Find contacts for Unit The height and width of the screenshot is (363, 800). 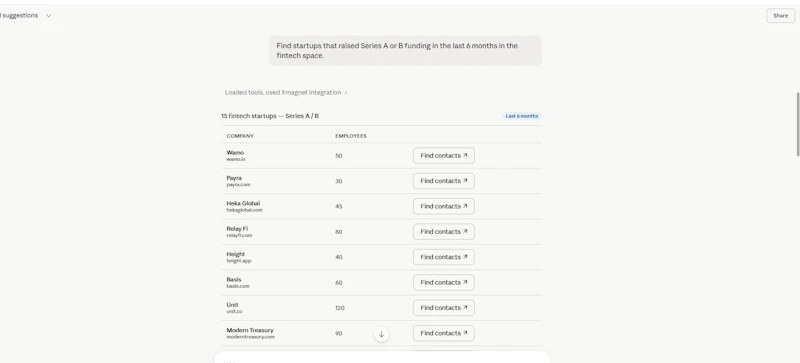coord(443,308)
